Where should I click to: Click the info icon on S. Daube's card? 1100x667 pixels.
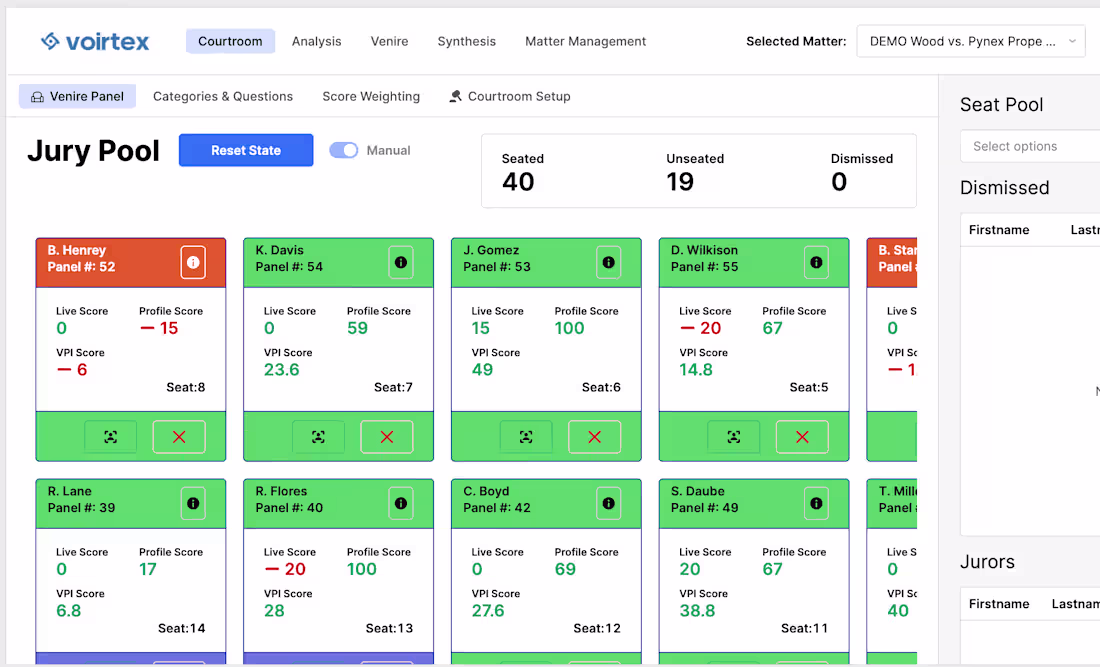(x=817, y=503)
